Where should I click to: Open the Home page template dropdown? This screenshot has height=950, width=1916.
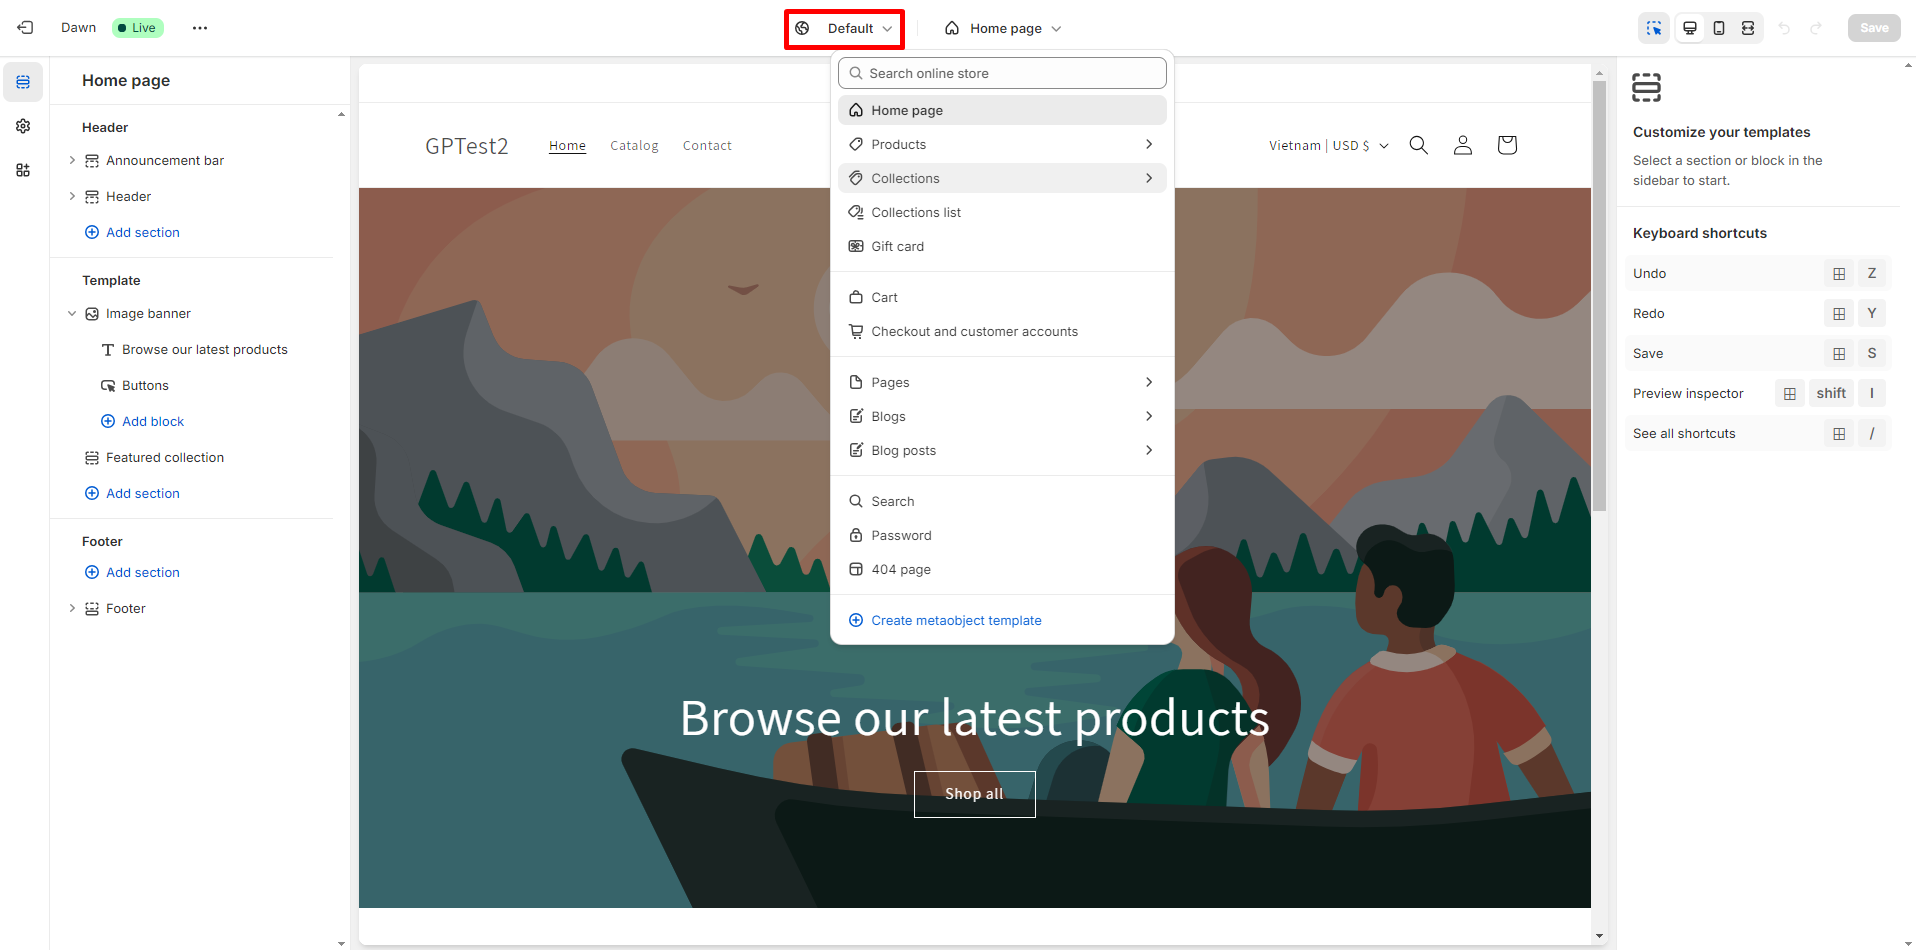1003,28
